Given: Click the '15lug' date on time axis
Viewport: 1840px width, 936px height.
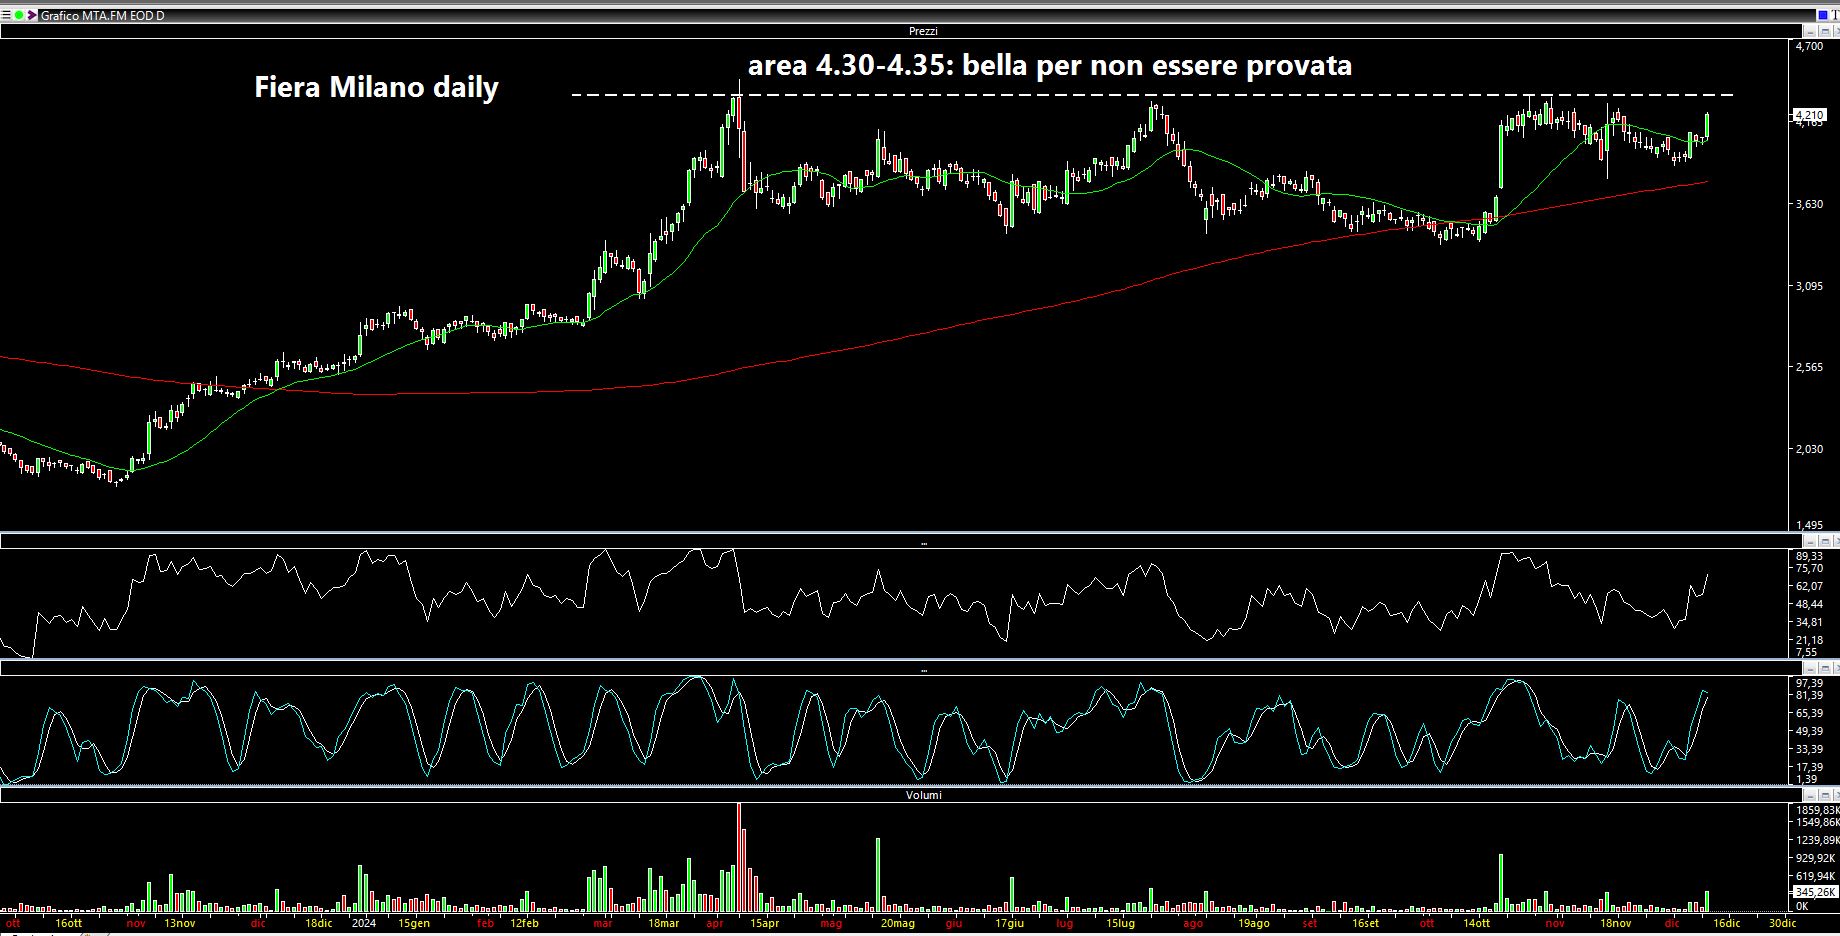Looking at the screenshot, I should tap(1120, 923).
